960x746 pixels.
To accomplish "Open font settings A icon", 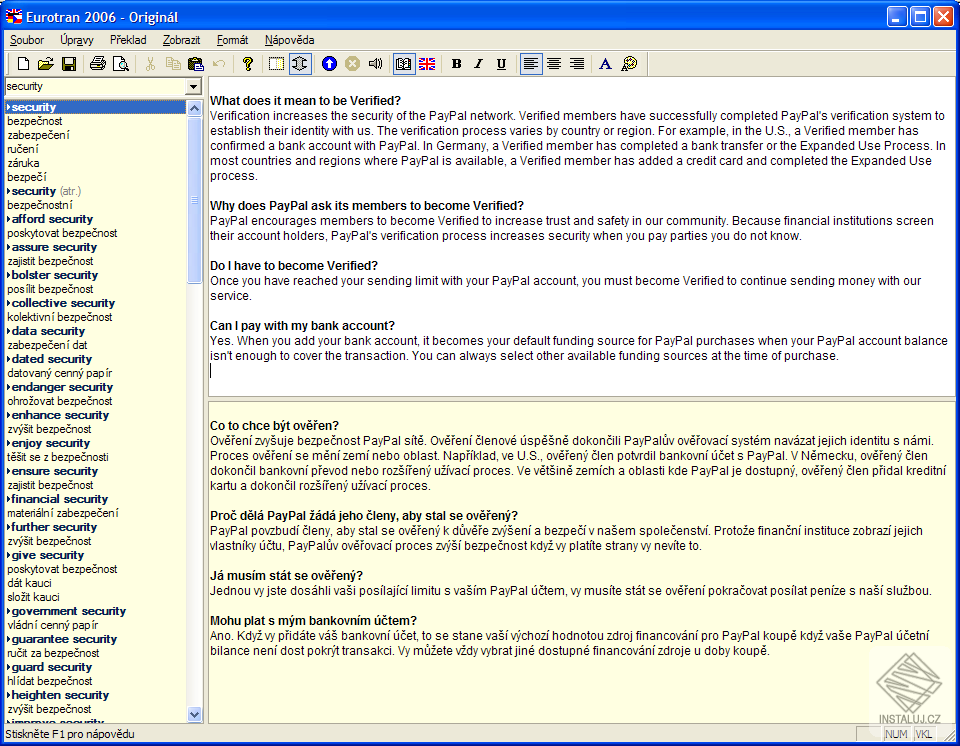I will pyautogui.click(x=606, y=64).
